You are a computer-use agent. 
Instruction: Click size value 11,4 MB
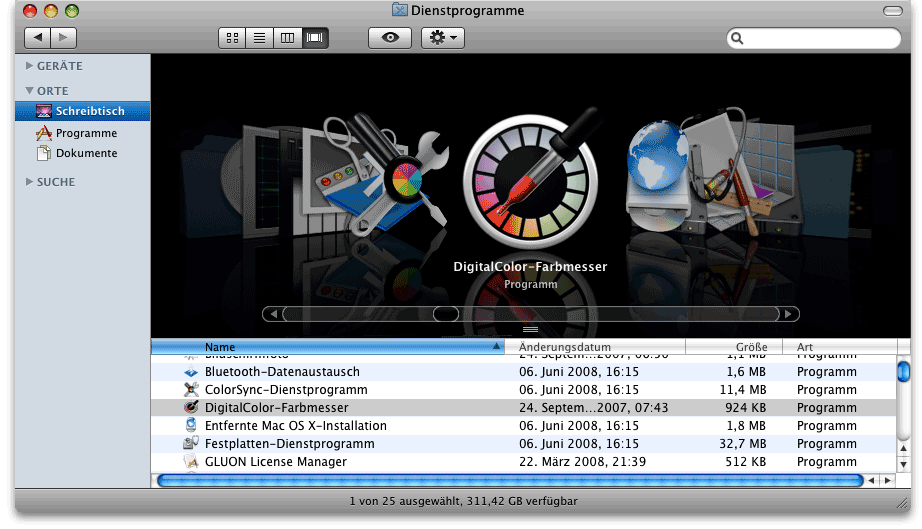pyautogui.click(x=743, y=390)
